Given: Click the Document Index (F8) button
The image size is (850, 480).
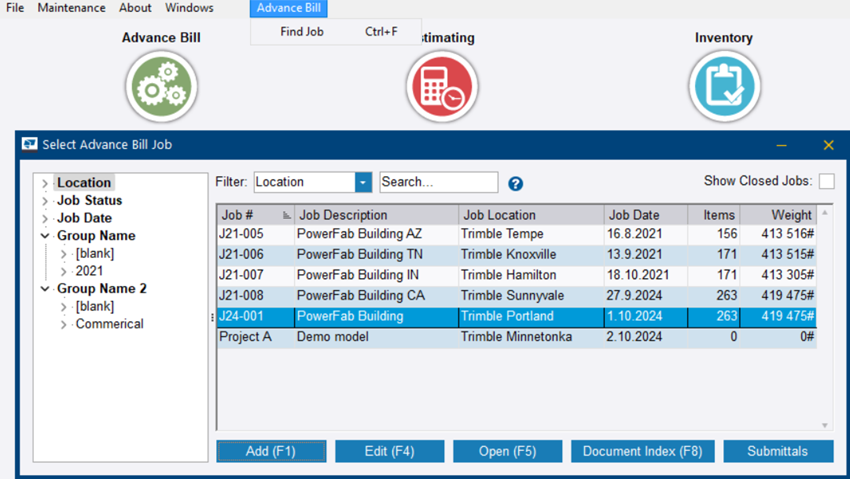Looking at the screenshot, I should coord(642,451).
